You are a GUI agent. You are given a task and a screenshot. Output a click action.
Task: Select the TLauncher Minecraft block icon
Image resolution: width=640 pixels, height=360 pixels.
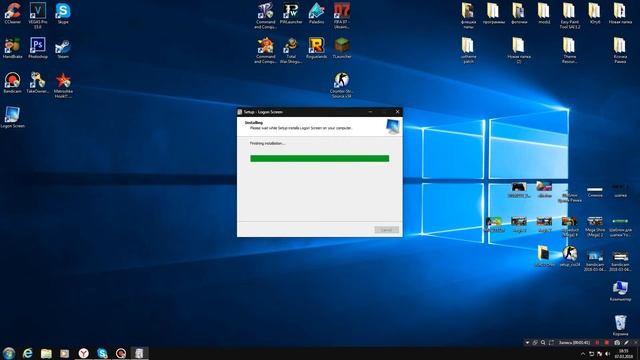point(342,48)
